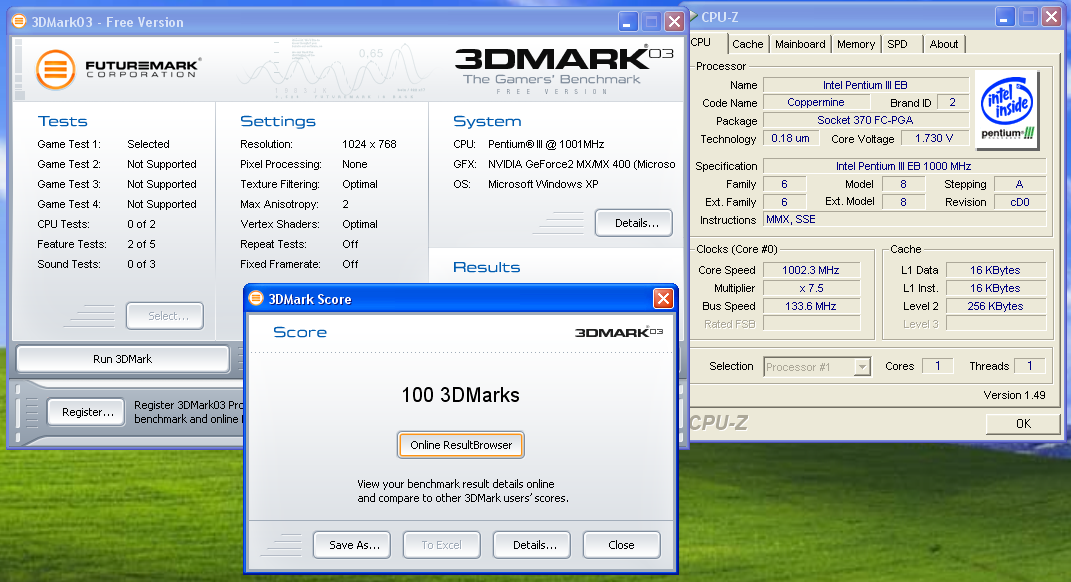Minimize the 3DMark03 main window
This screenshot has height=582, width=1071.
click(628, 22)
